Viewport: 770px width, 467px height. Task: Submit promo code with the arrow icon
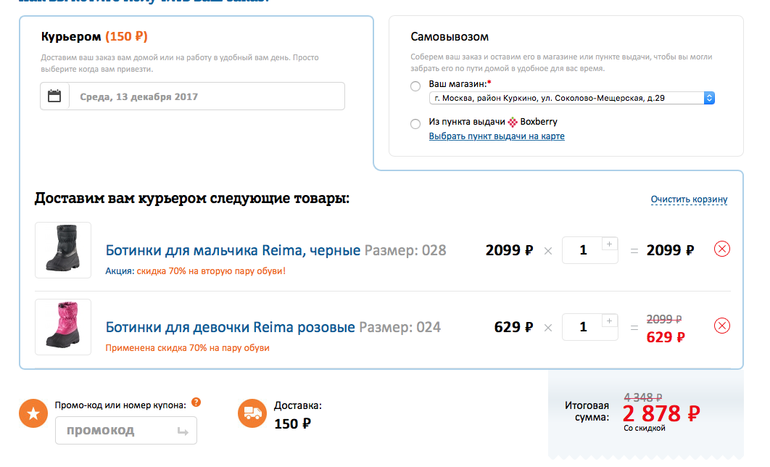click(182, 431)
